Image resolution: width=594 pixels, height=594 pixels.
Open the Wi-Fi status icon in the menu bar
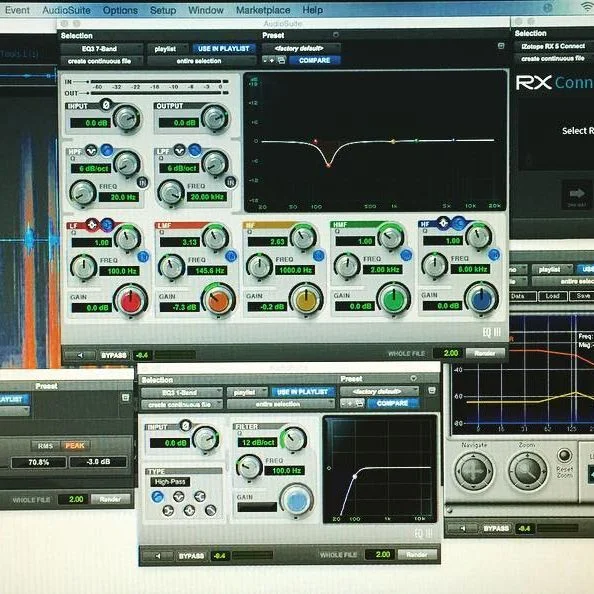coord(586,7)
